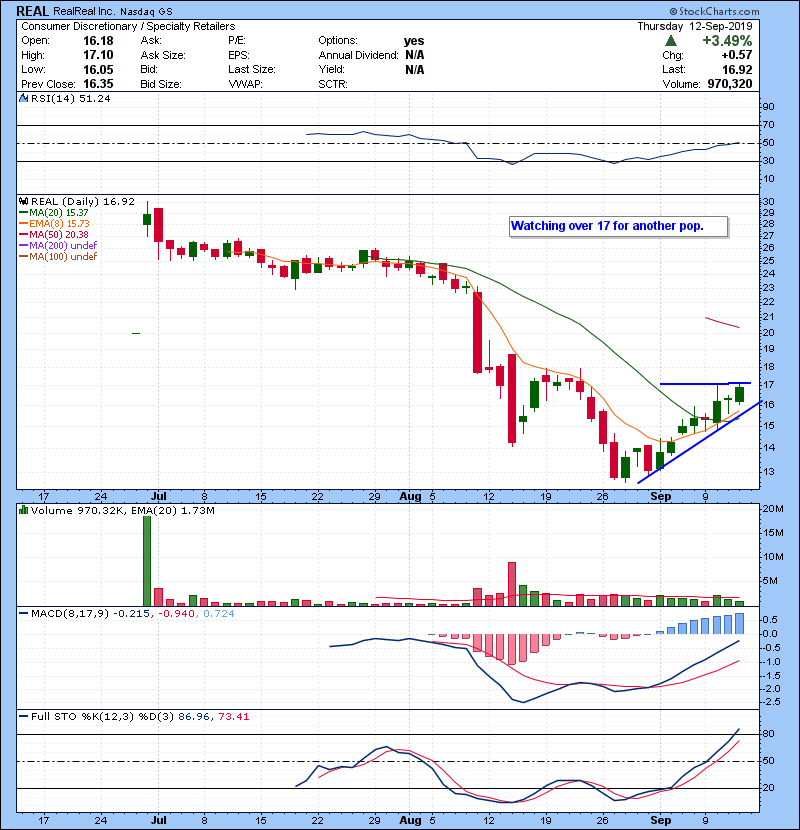Click the MACD histogram value 0.724
Viewport: 800px width, 830px height.
coord(219,614)
